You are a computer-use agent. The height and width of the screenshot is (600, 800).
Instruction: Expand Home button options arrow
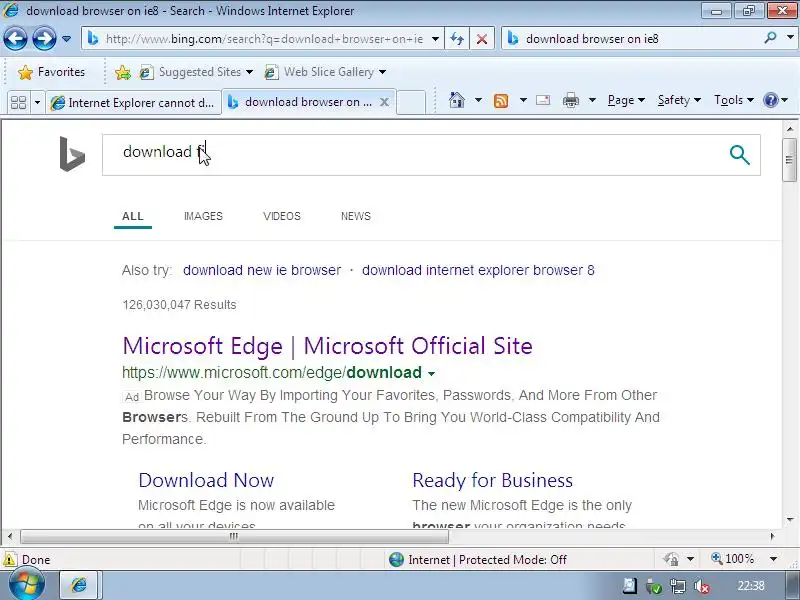point(478,100)
